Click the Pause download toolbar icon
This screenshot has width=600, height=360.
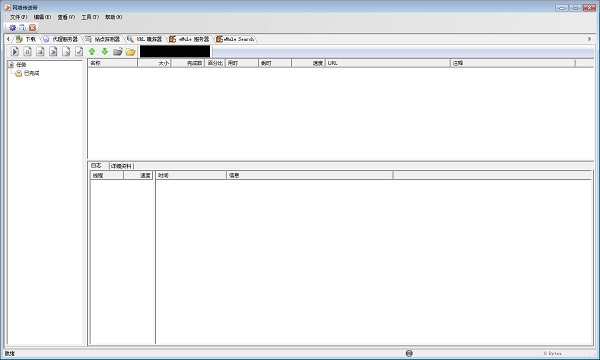28,51
